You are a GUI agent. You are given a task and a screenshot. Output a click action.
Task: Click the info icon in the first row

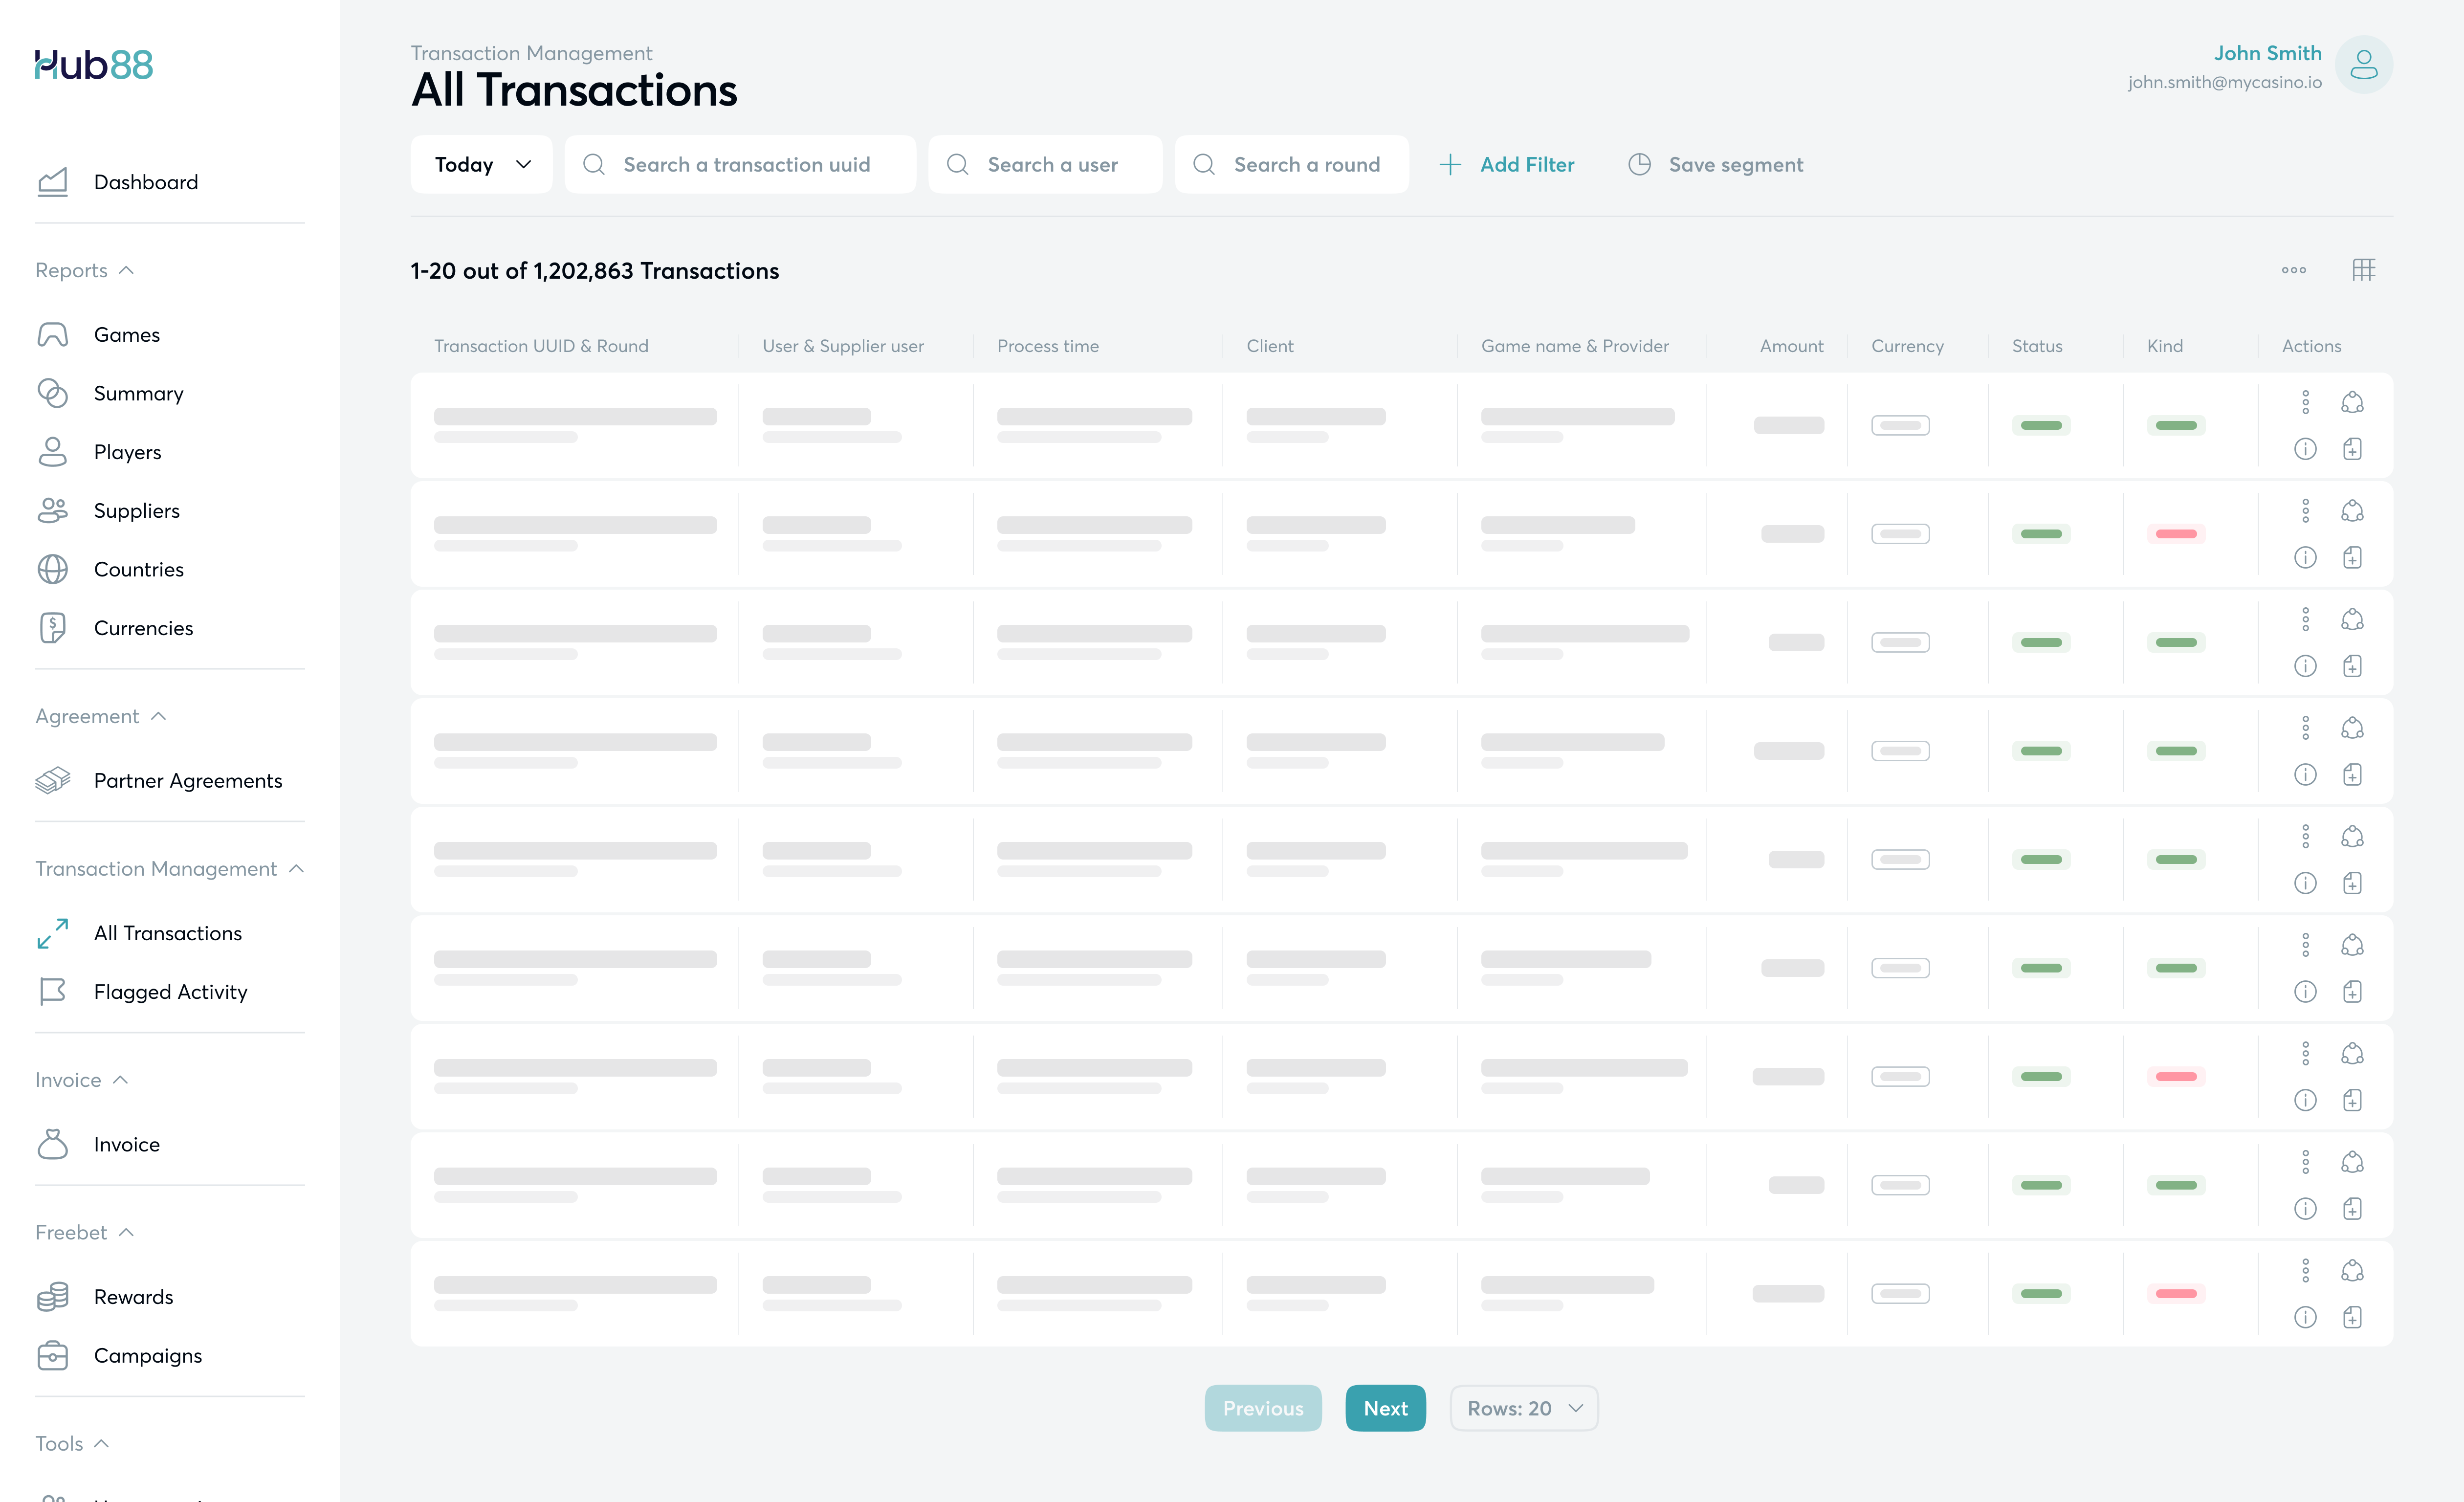[x=2305, y=449]
